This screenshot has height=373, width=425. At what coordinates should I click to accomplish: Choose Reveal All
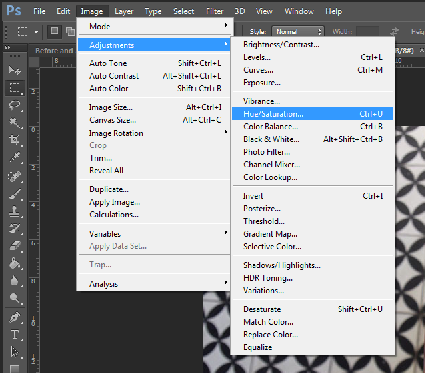tap(154, 170)
